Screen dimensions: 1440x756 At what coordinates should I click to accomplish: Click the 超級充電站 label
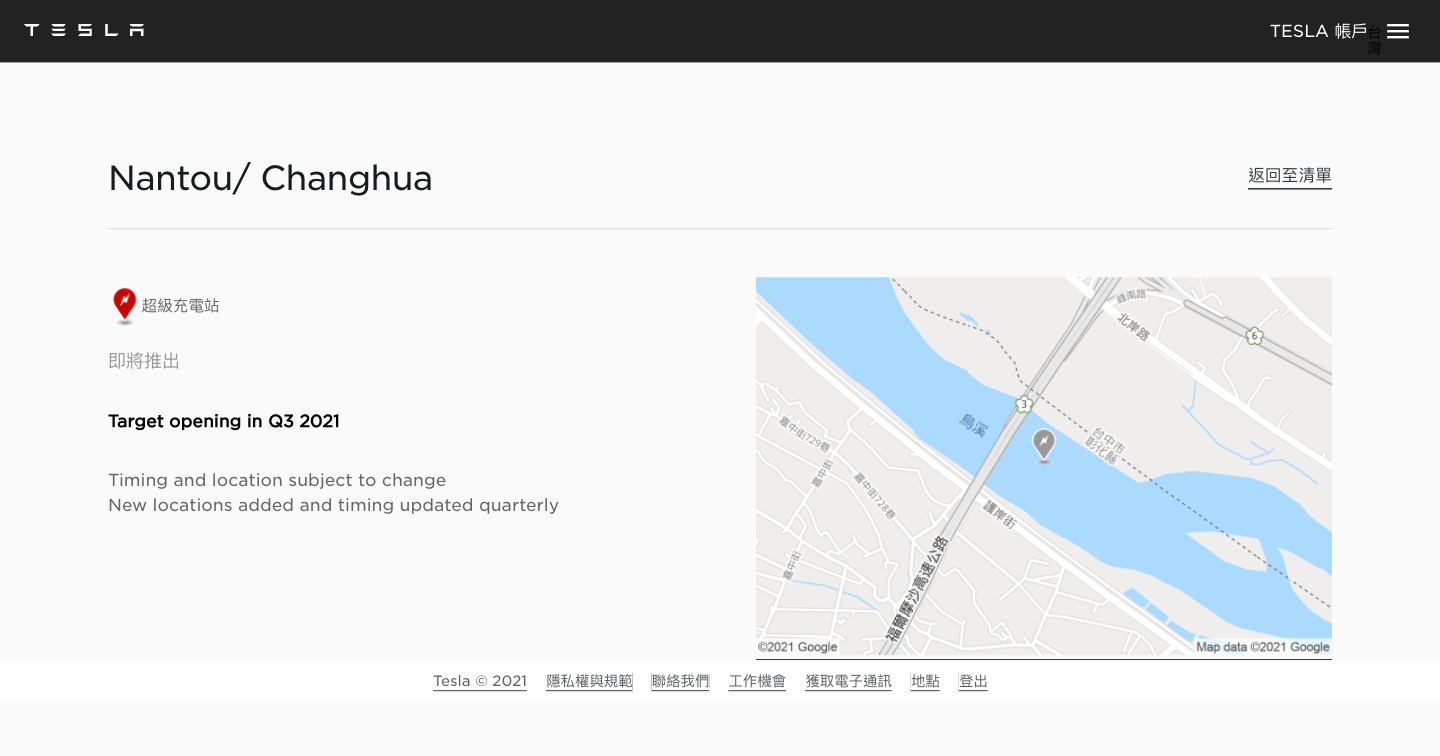(180, 305)
